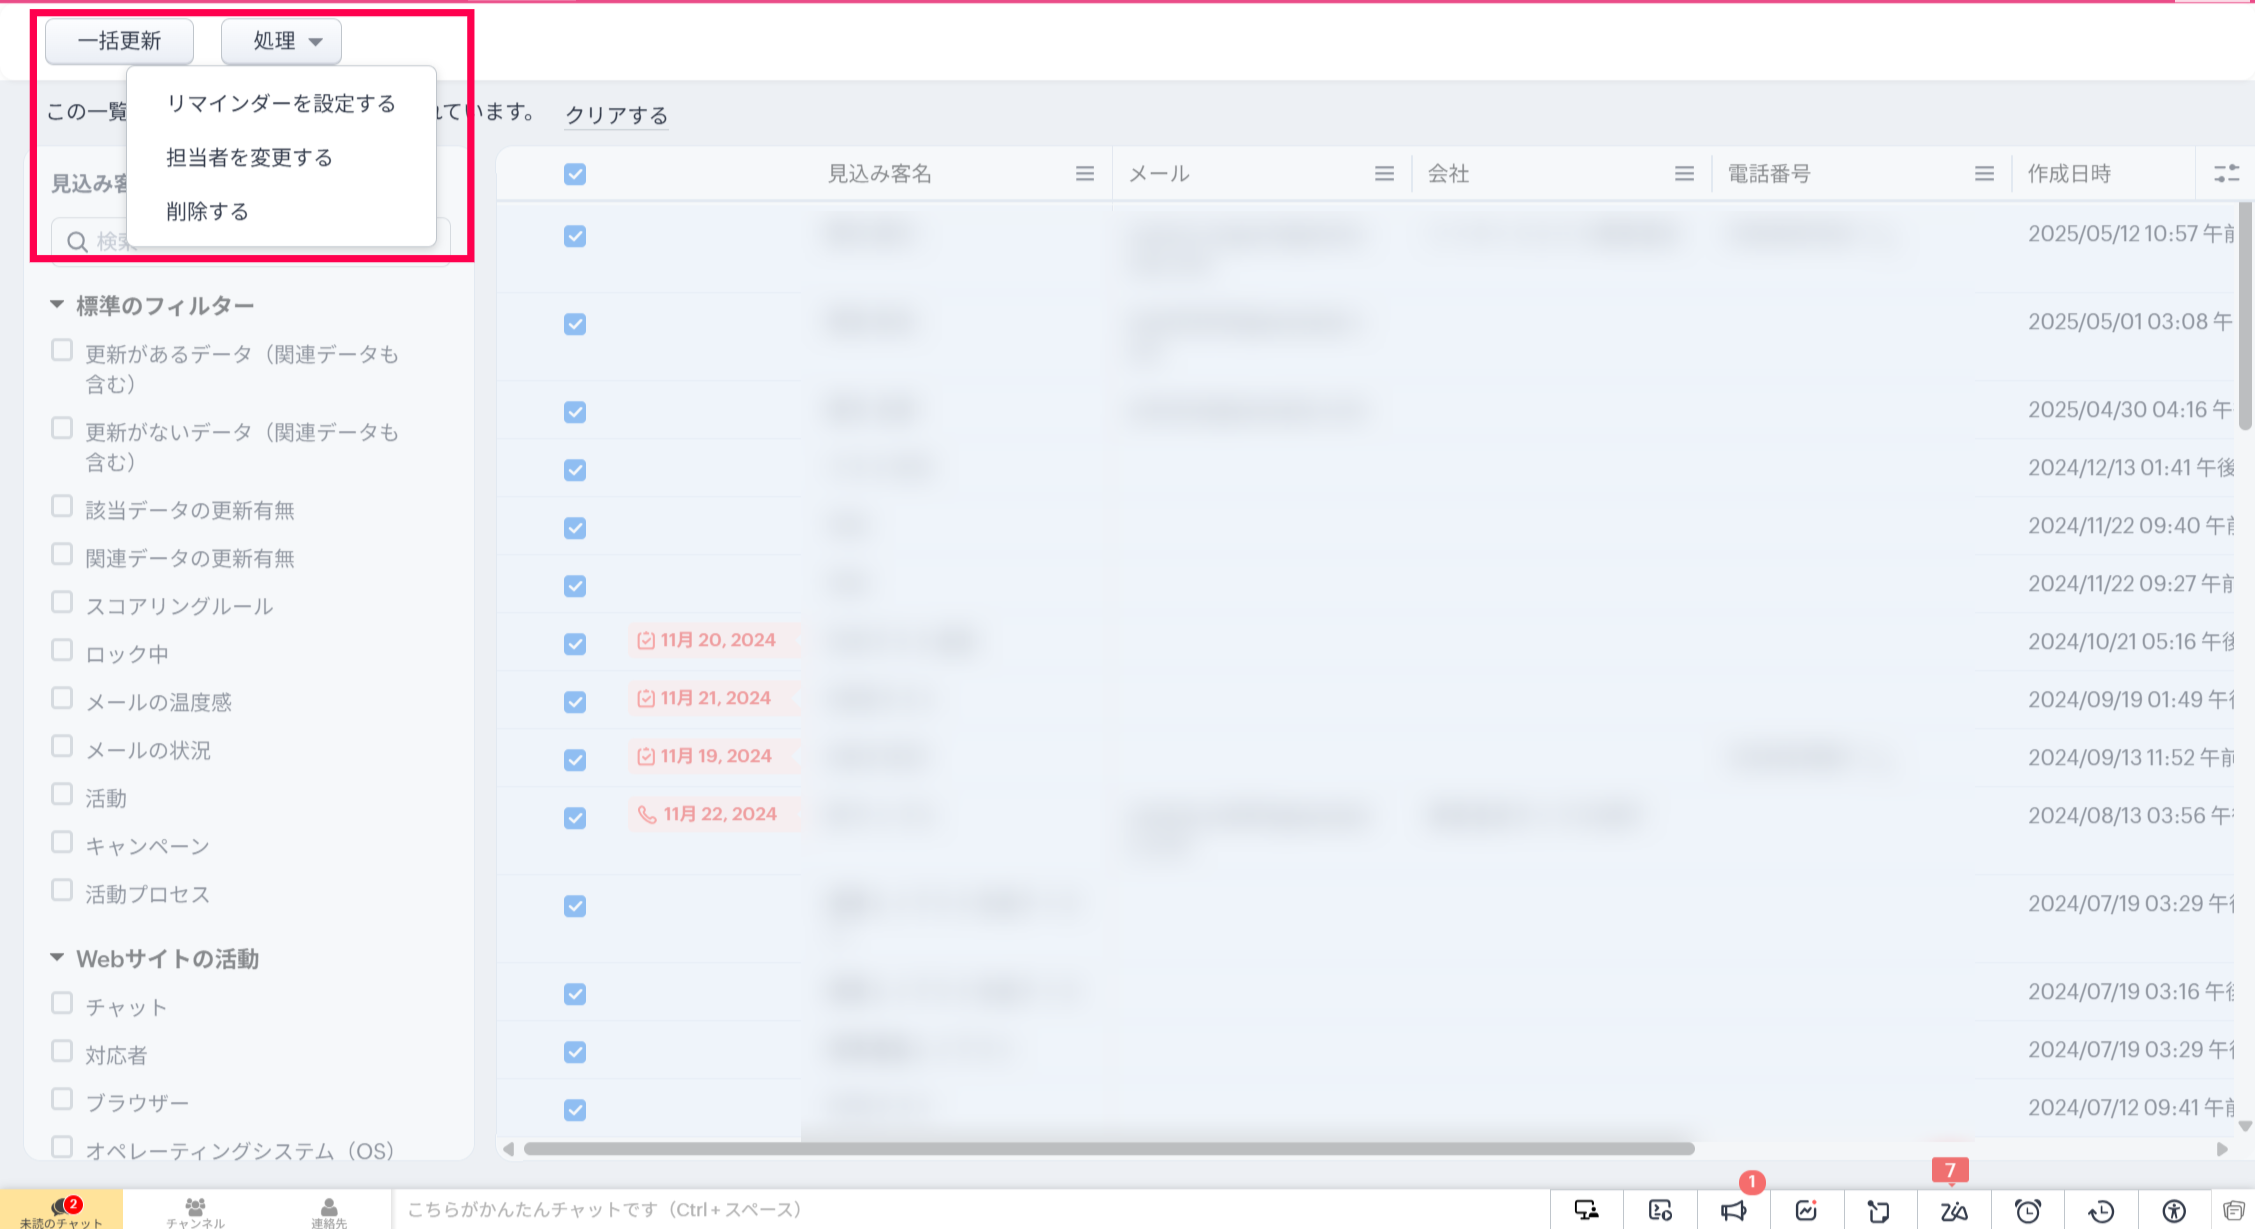2255x1229 pixels.
Task: Collapse the Webサイトの活動 section
Action: tap(58, 958)
